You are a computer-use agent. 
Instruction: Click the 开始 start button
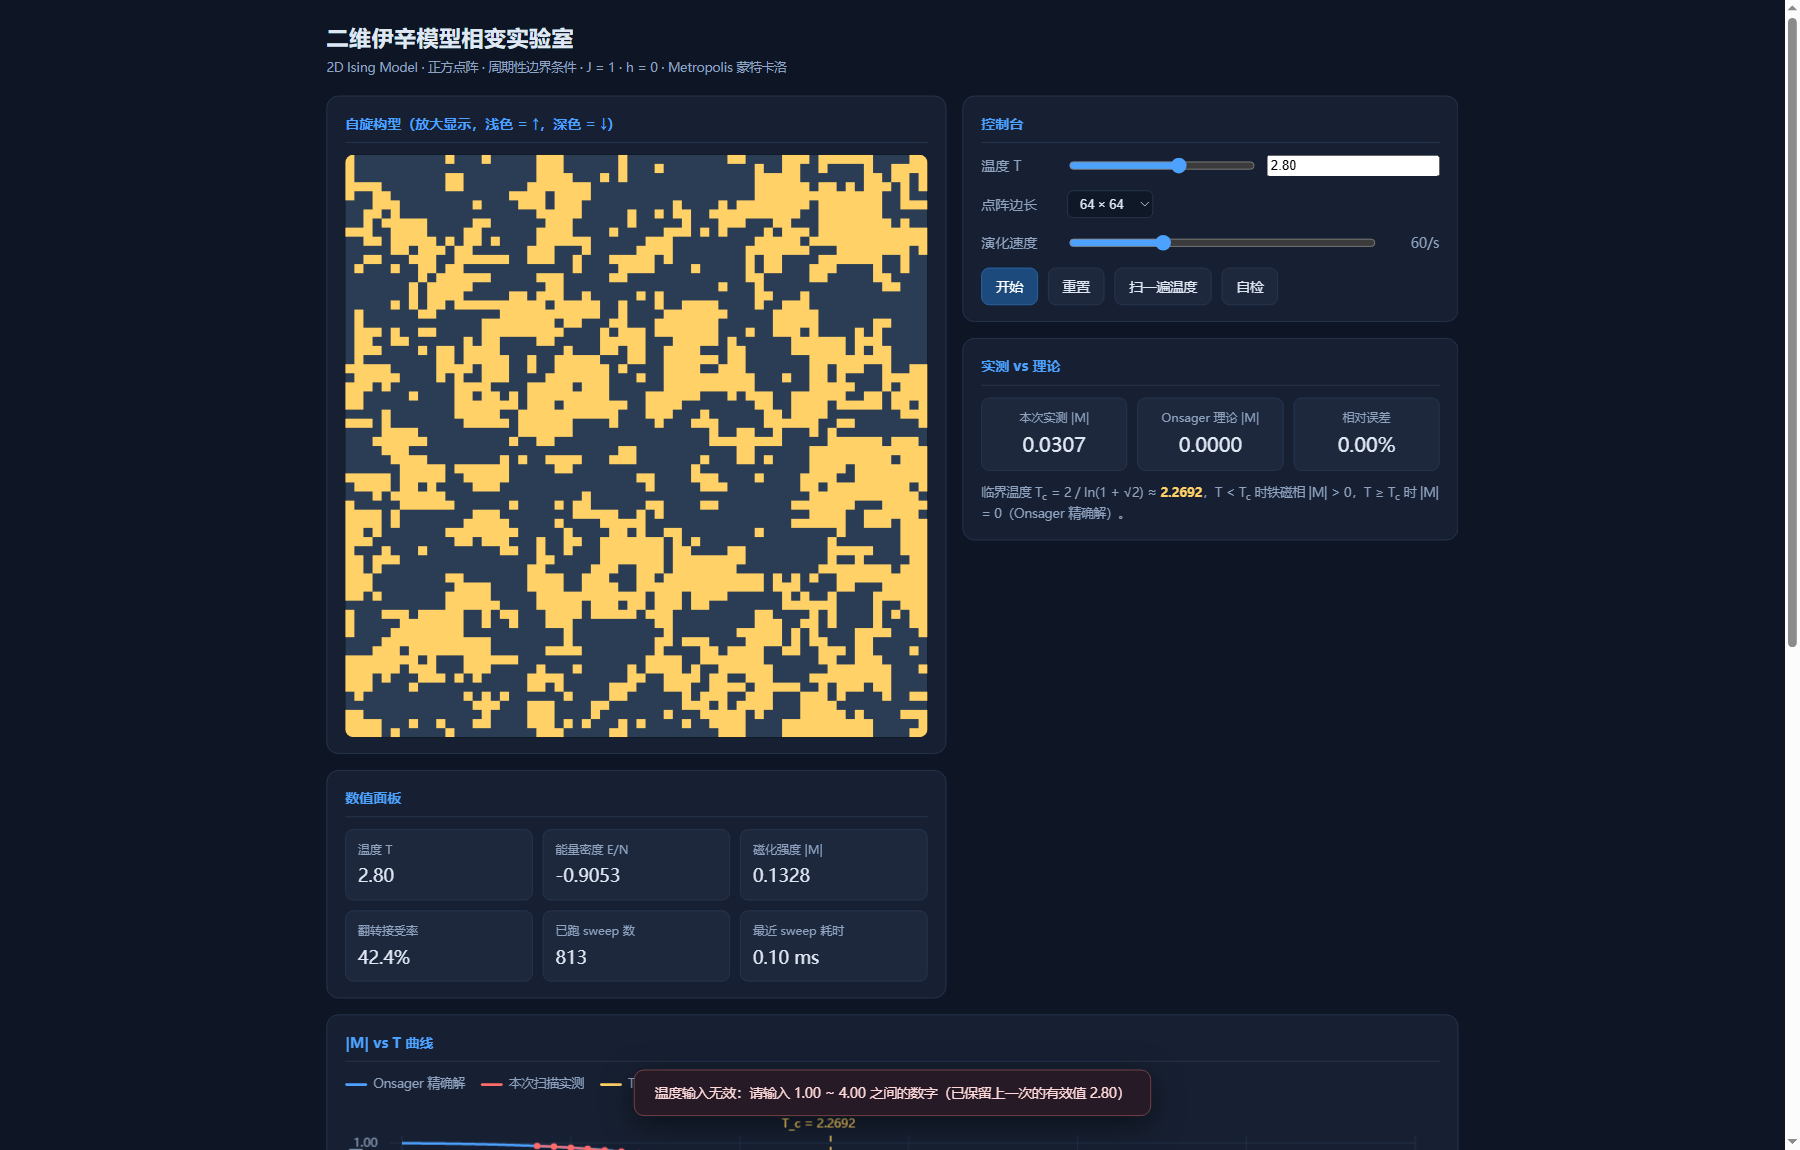pos(1009,287)
